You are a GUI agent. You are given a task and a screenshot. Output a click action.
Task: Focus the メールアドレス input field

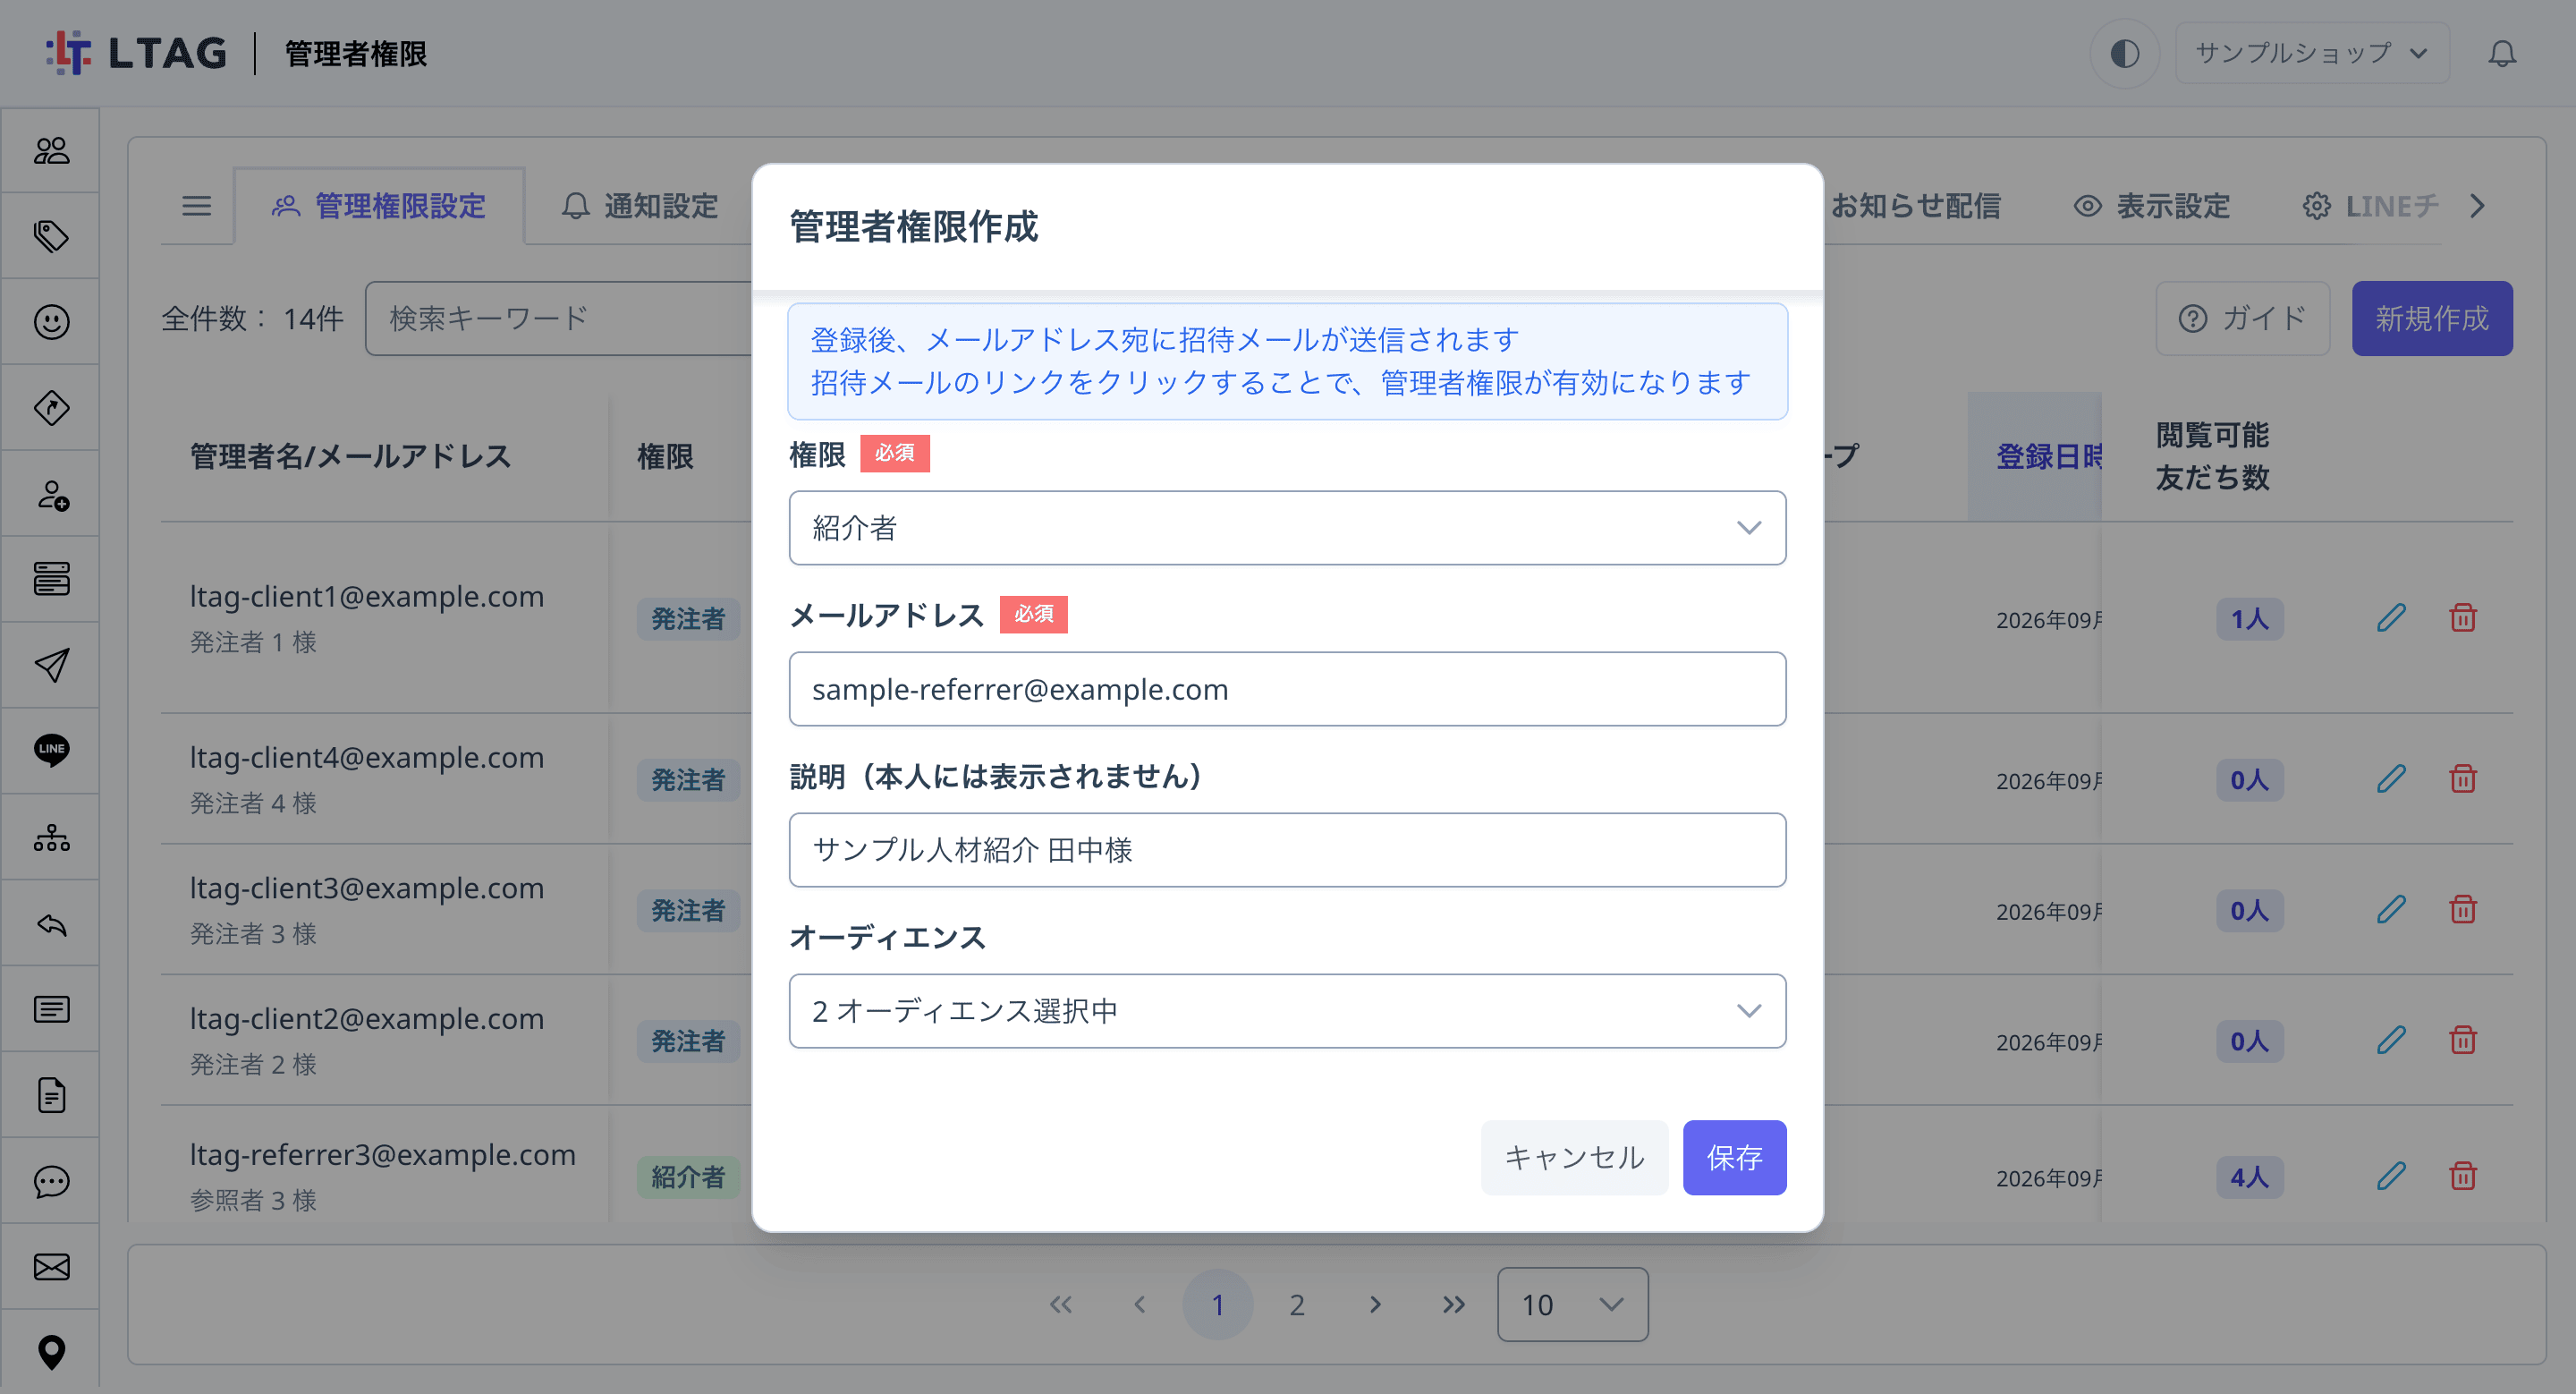coord(1287,689)
